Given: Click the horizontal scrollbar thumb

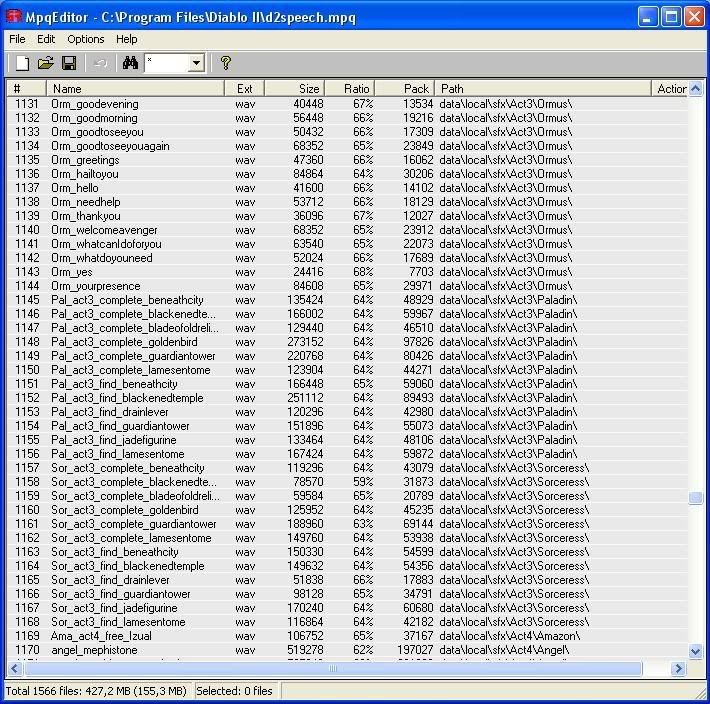Looking at the screenshot, I should (x=333, y=668).
